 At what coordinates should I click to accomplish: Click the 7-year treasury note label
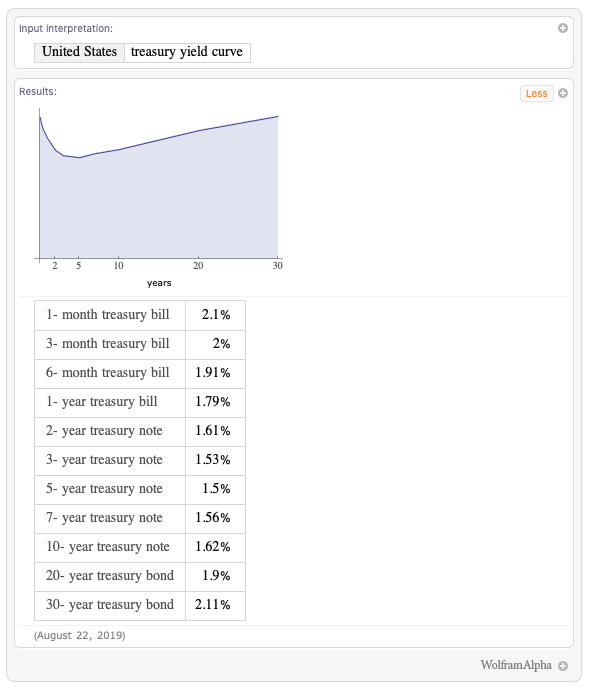click(x=104, y=518)
